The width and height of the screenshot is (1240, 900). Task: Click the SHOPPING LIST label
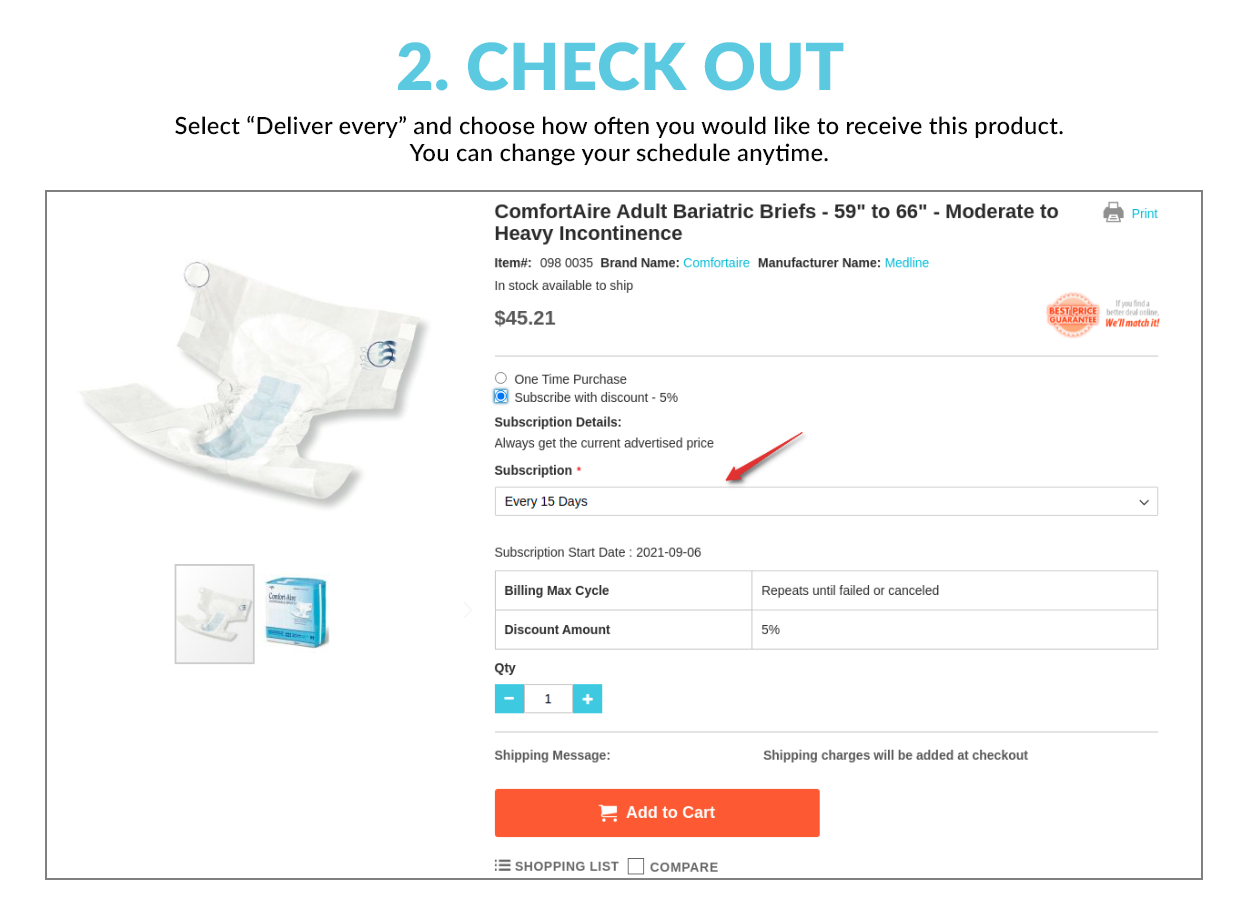(566, 866)
